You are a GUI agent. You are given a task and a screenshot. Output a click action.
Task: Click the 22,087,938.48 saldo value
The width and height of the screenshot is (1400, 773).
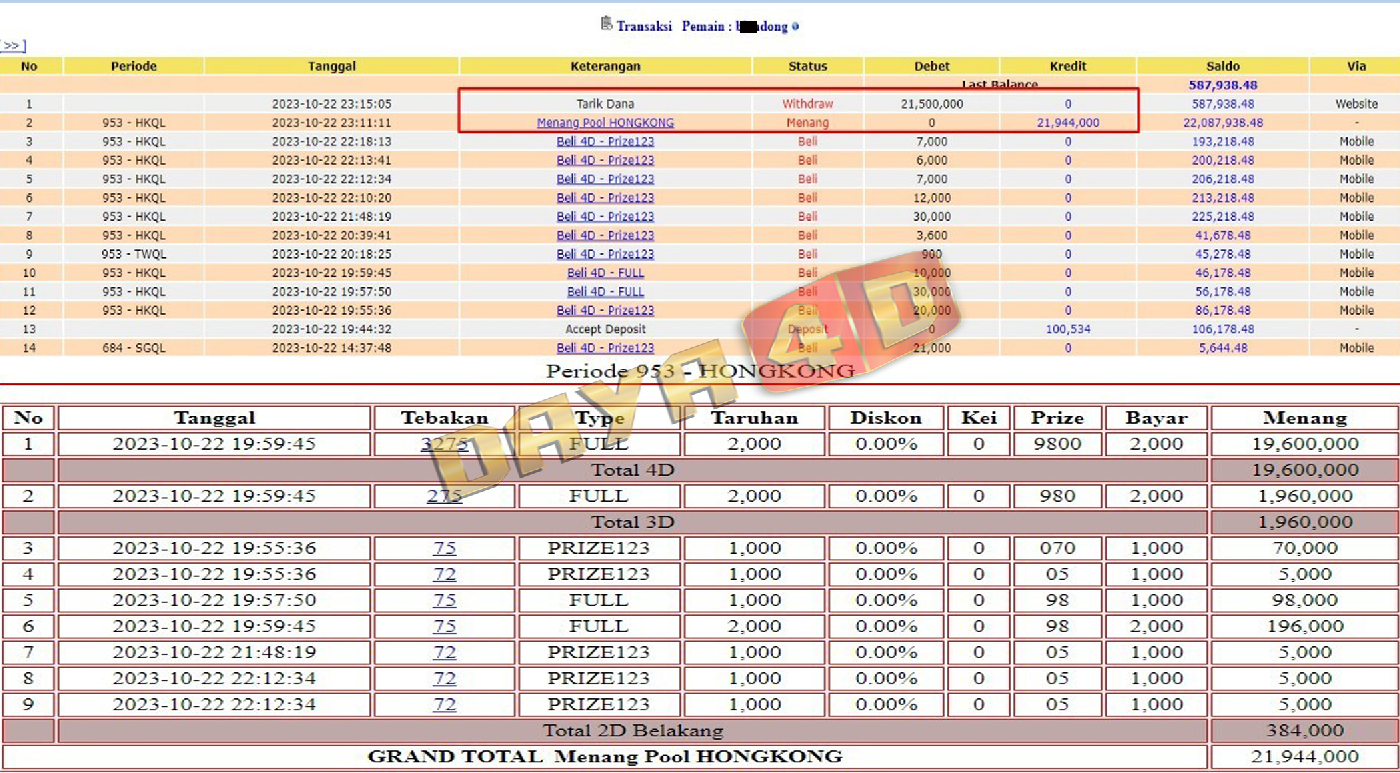coord(1222,123)
